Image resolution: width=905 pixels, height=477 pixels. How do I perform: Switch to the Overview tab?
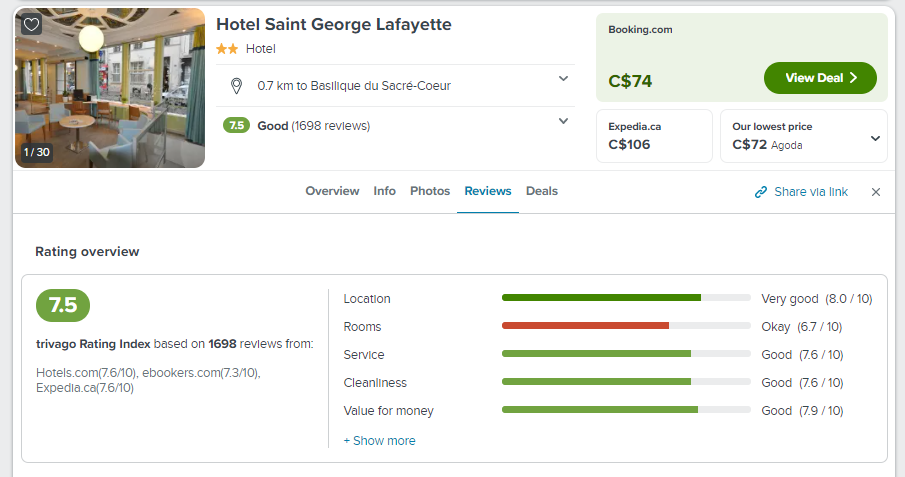click(332, 191)
